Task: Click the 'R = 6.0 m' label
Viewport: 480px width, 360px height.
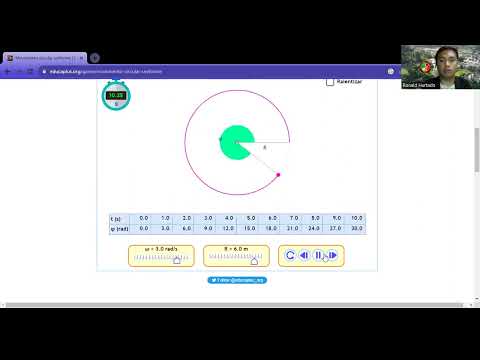Action: (x=236, y=249)
